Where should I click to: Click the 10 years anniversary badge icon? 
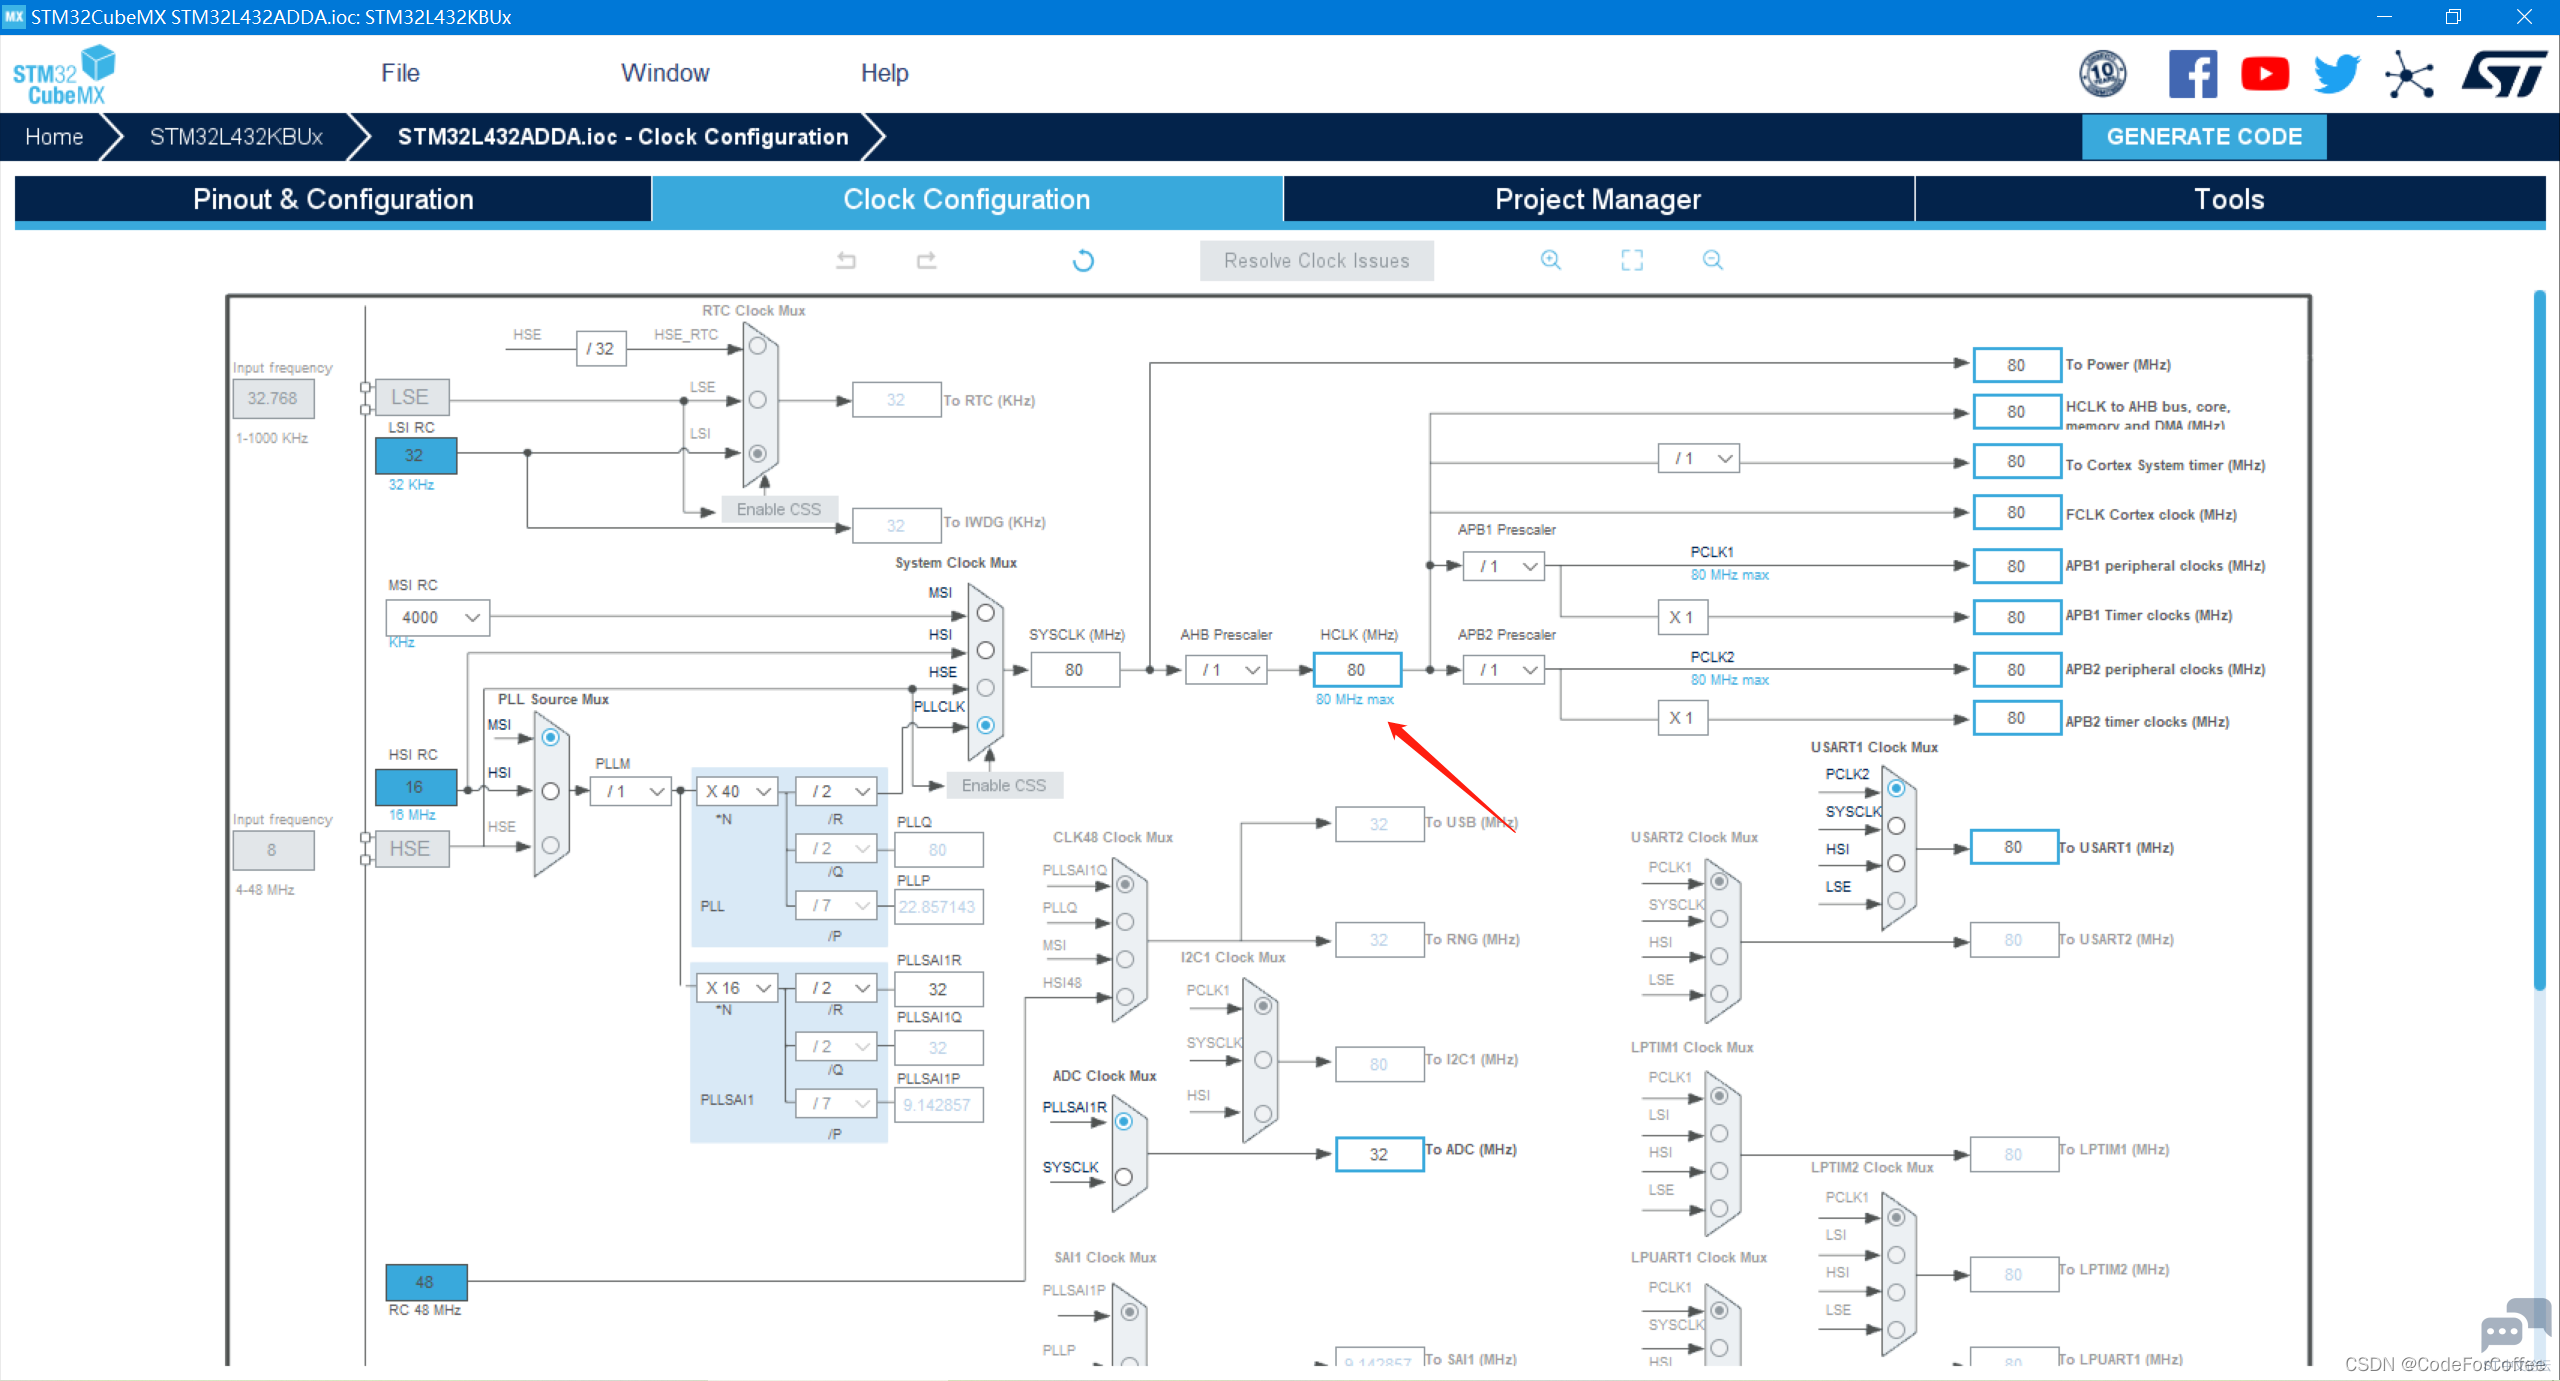coord(2102,74)
